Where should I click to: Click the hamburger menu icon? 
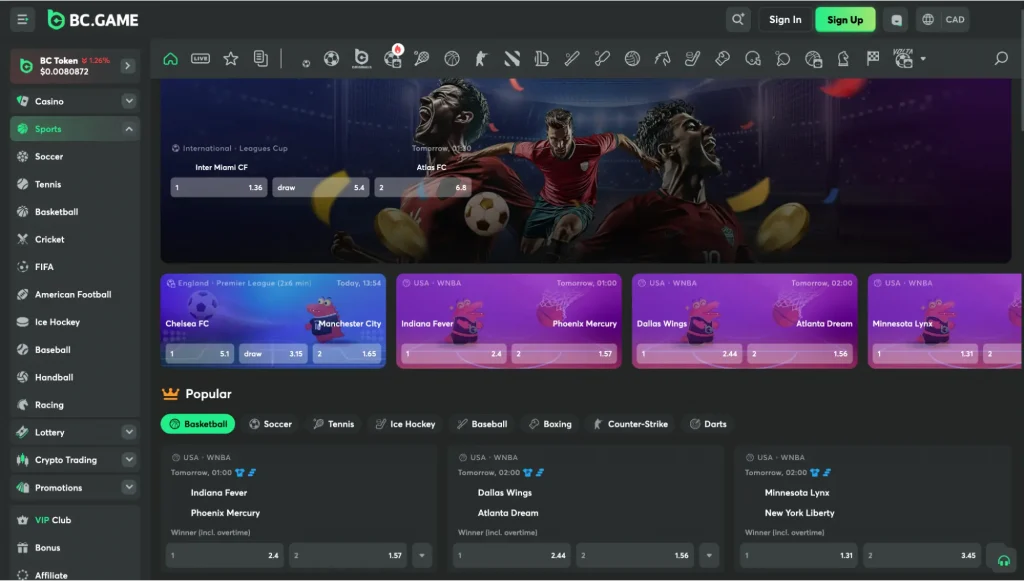pos(22,19)
